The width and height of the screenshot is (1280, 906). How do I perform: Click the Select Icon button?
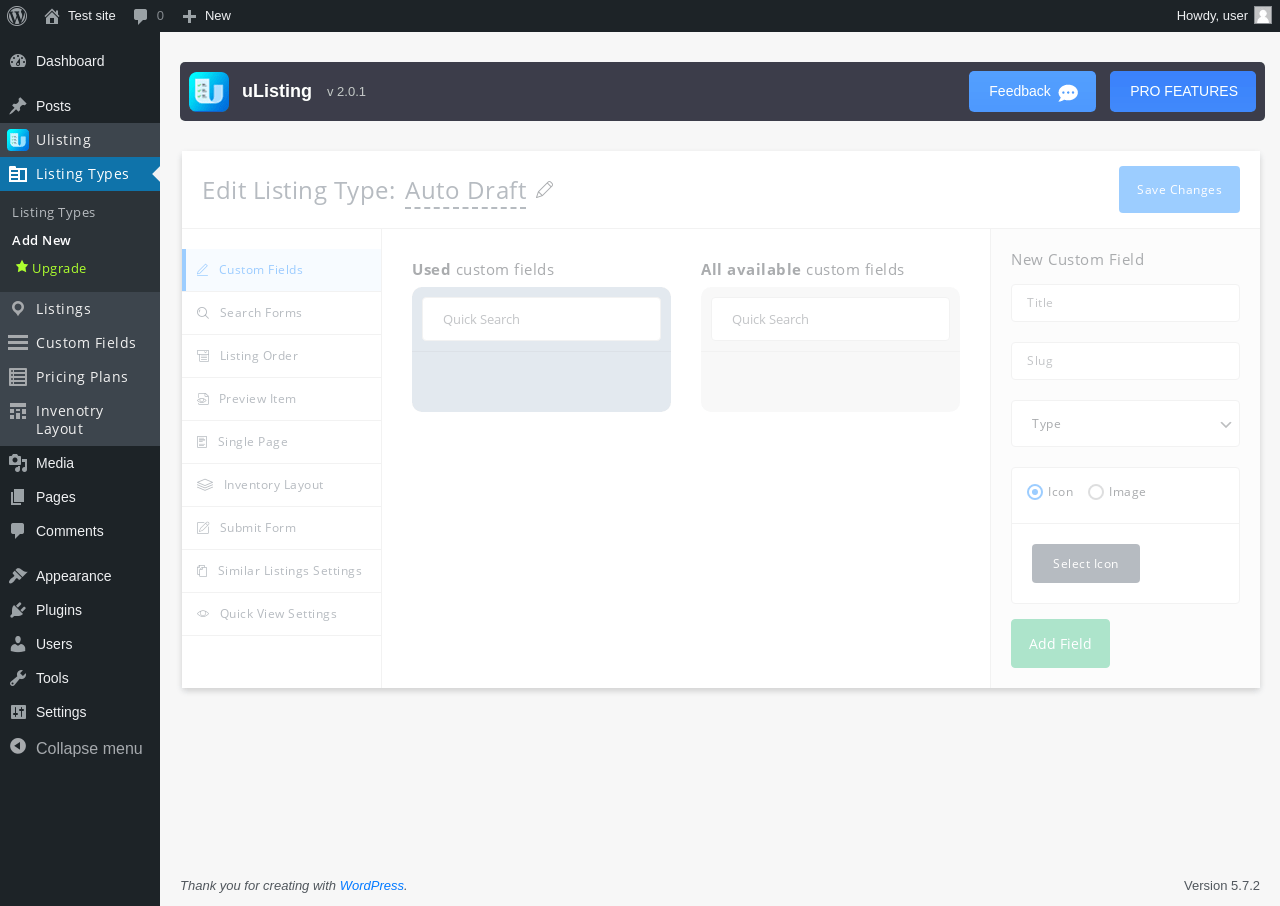point(1086,564)
